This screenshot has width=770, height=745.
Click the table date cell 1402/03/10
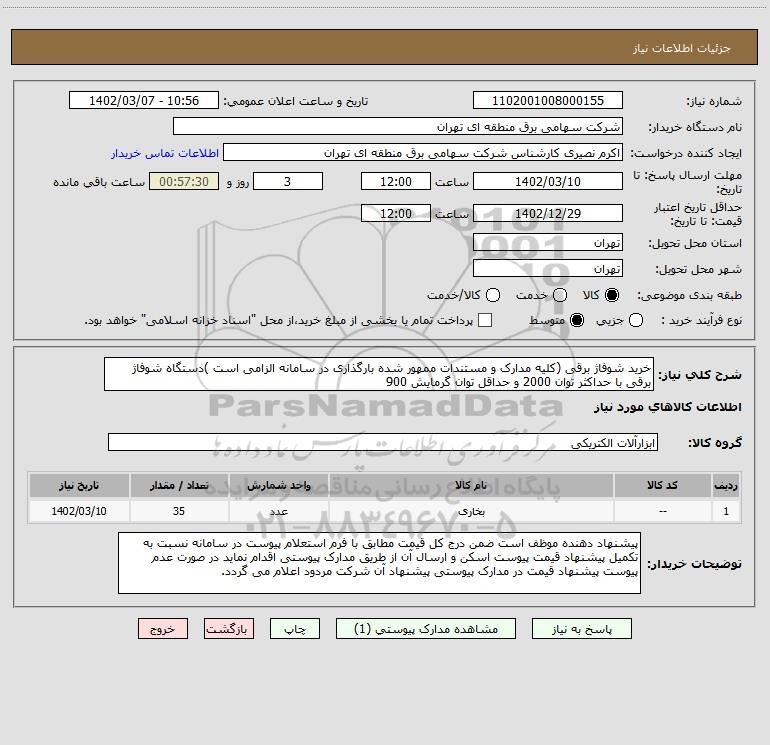pos(79,511)
